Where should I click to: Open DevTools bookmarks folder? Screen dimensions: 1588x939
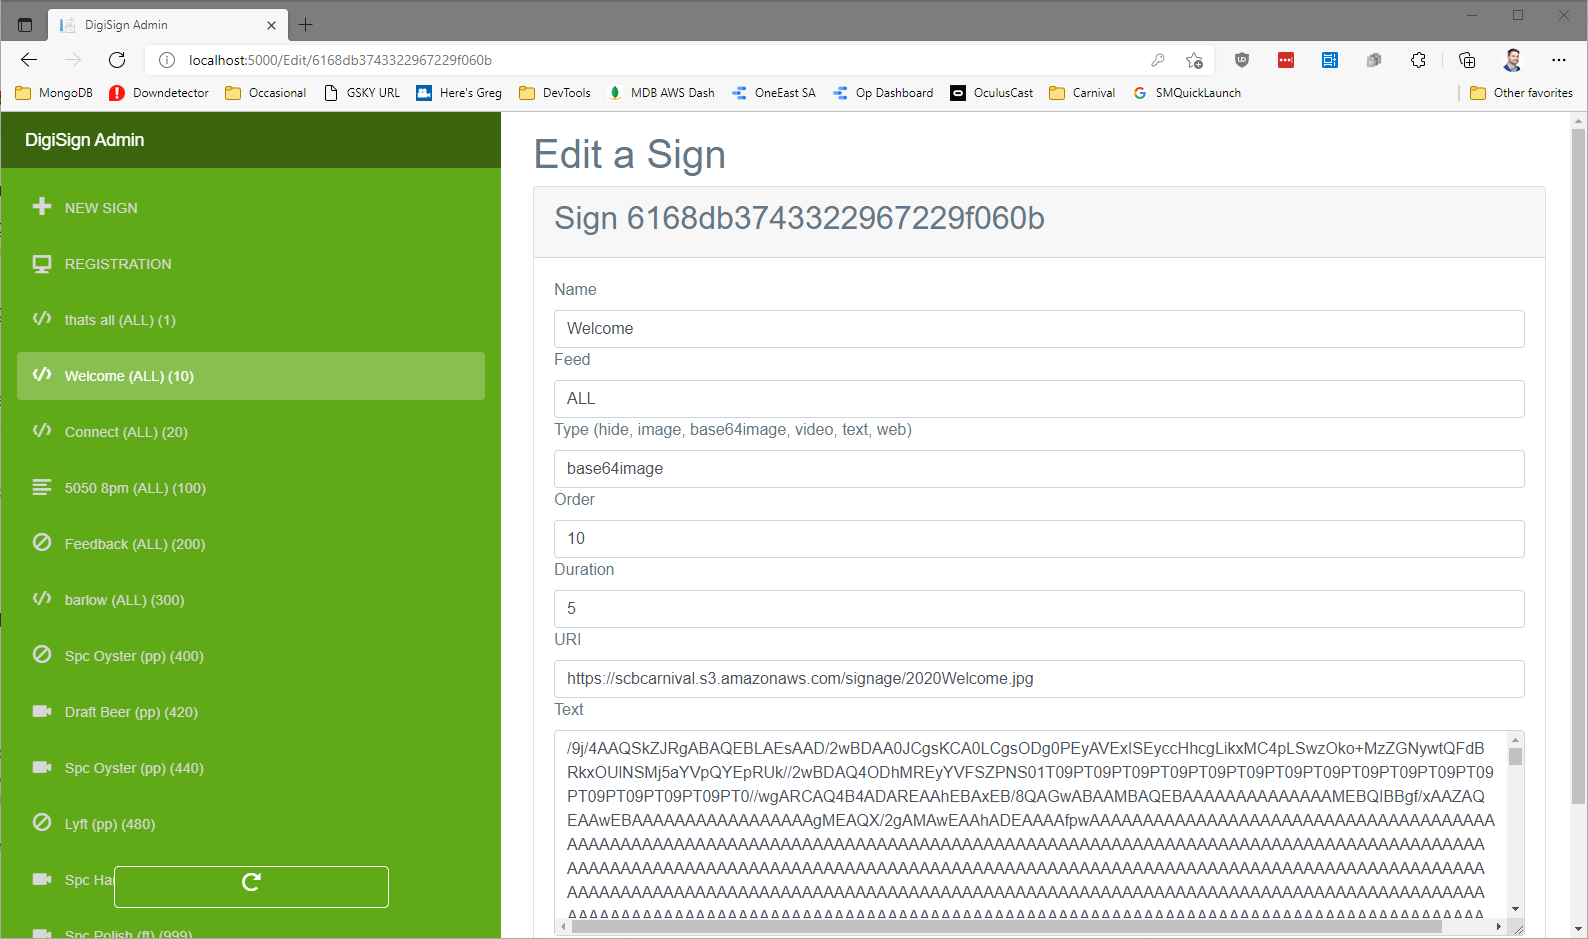554,93
